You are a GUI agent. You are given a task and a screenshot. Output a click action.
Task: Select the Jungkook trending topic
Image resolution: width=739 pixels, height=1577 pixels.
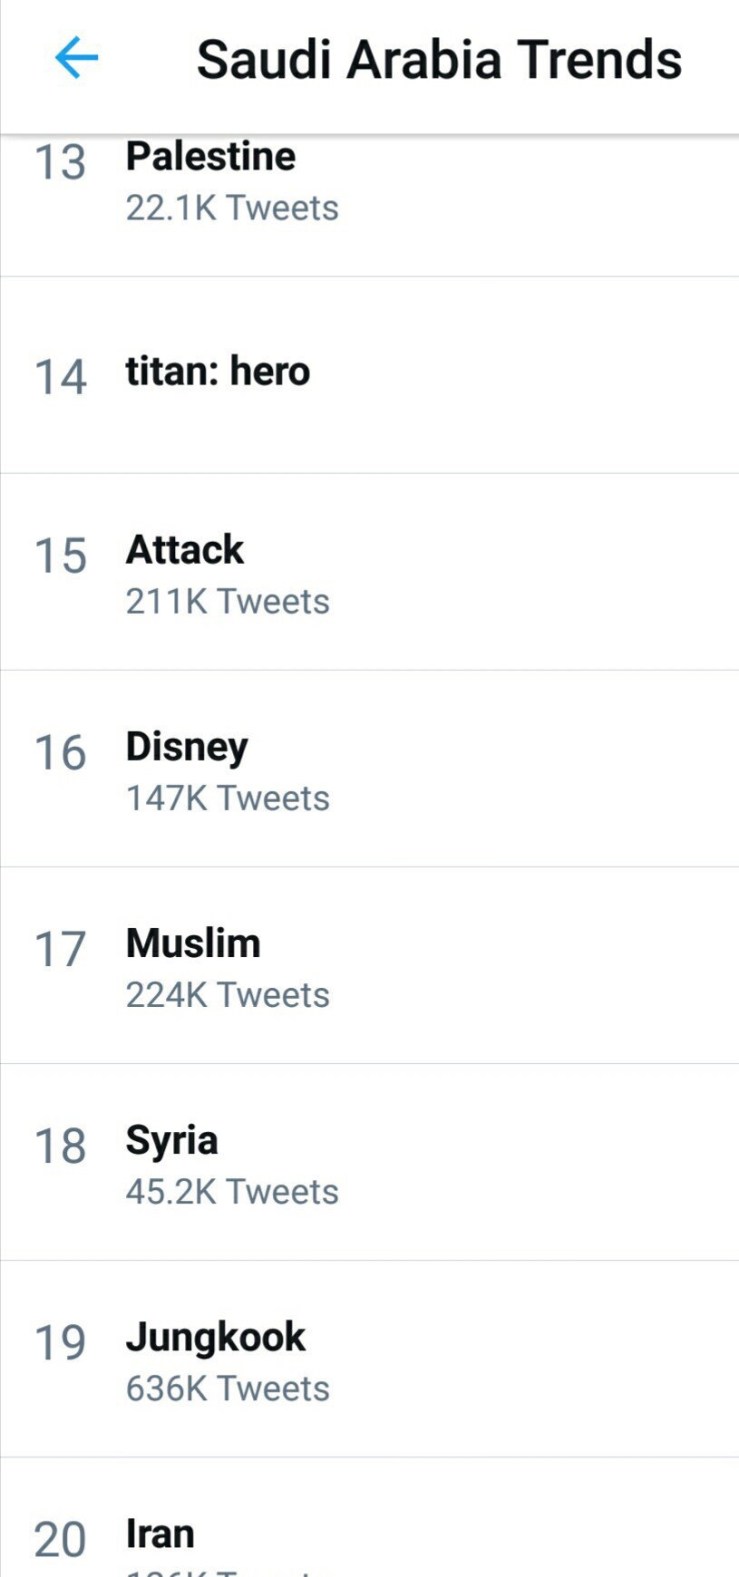coord(216,1338)
